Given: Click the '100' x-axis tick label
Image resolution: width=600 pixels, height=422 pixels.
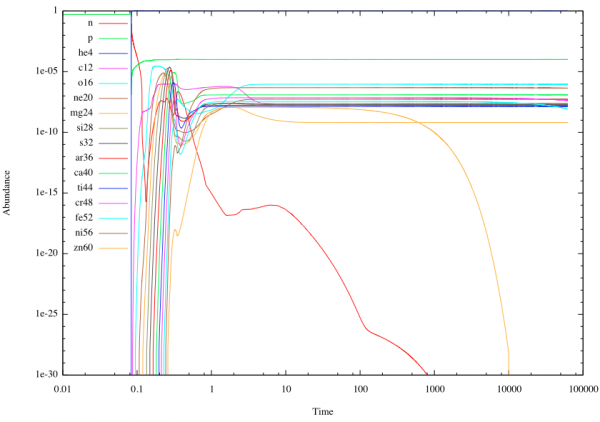Looking at the screenshot, I should click(360, 389).
